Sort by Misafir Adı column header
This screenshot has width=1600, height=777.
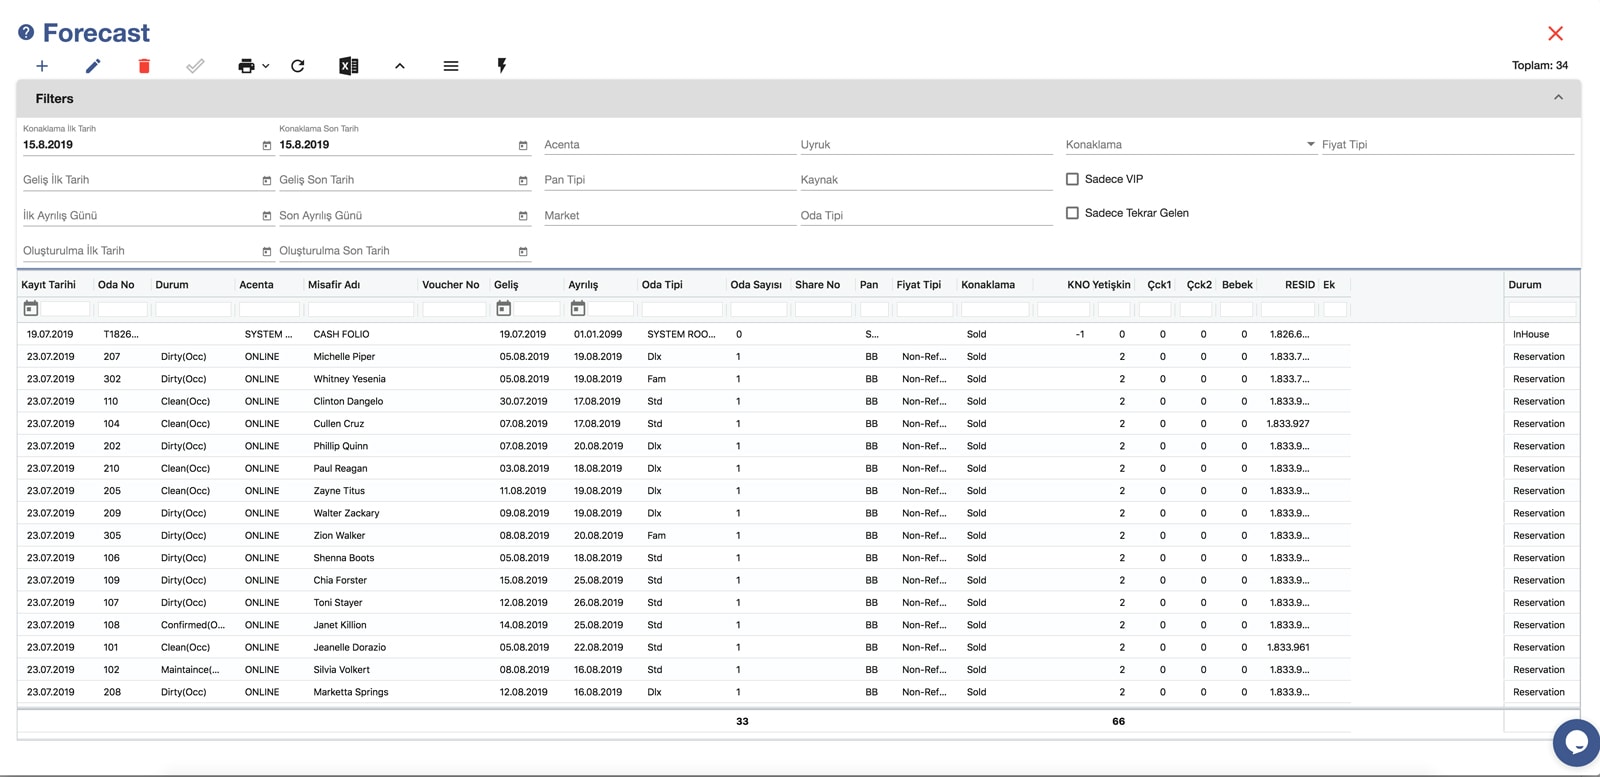pos(334,285)
